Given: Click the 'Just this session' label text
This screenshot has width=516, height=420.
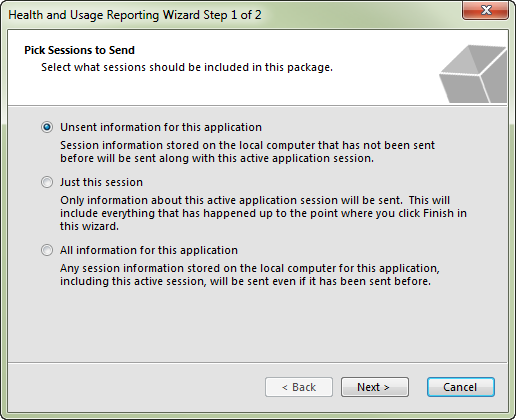Looking at the screenshot, I should tap(101, 182).
